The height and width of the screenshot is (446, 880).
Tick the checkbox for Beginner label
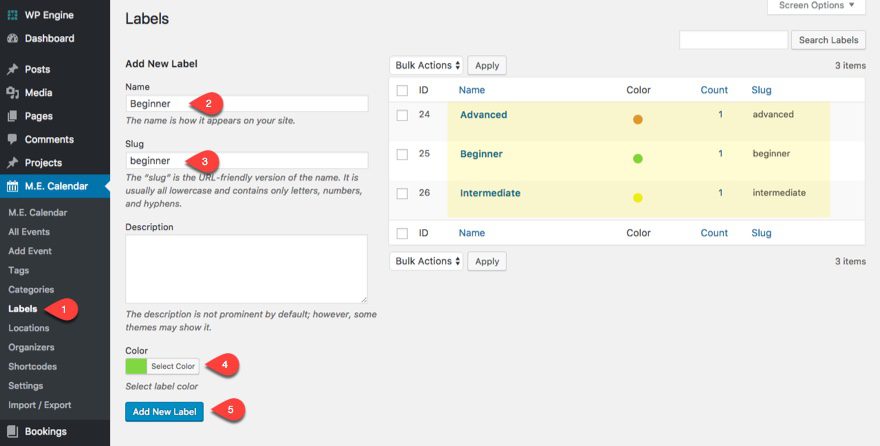(x=402, y=154)
